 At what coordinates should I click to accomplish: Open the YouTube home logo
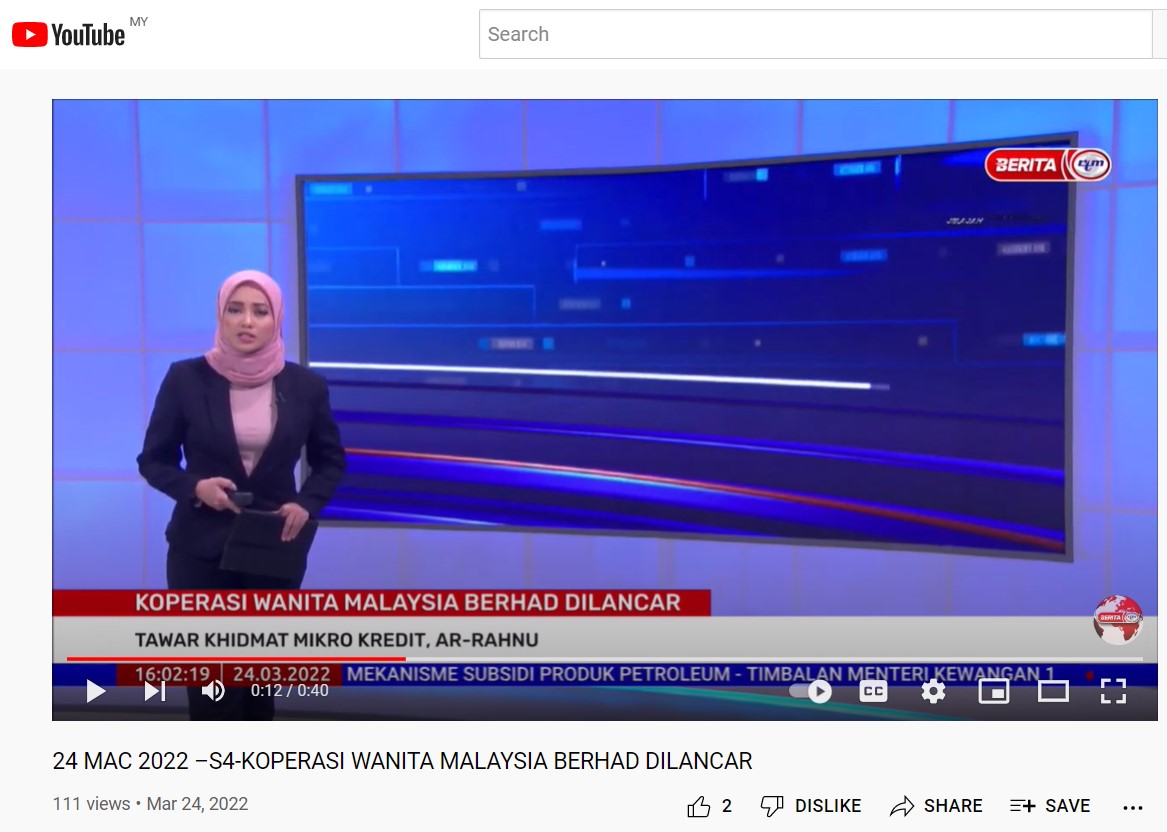[68, 34]
